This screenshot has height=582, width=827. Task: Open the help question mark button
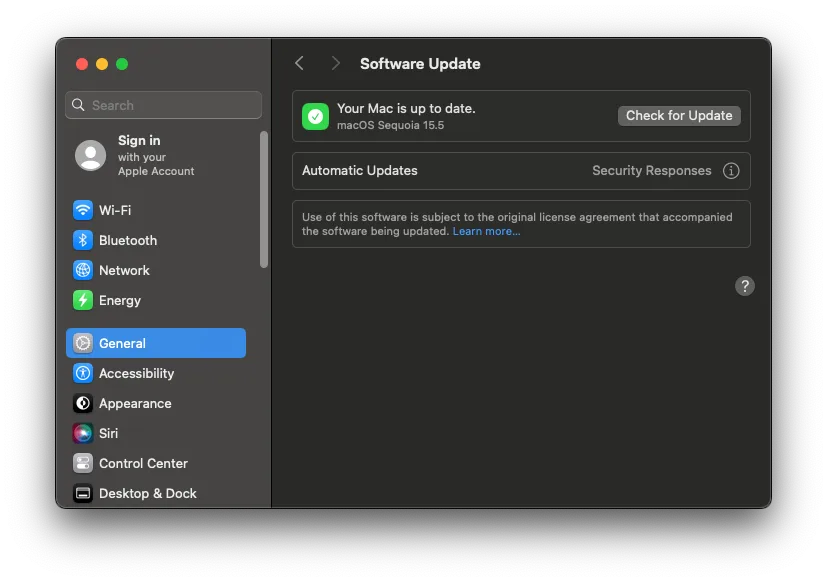pyautogui.click(x=744, y=285)
